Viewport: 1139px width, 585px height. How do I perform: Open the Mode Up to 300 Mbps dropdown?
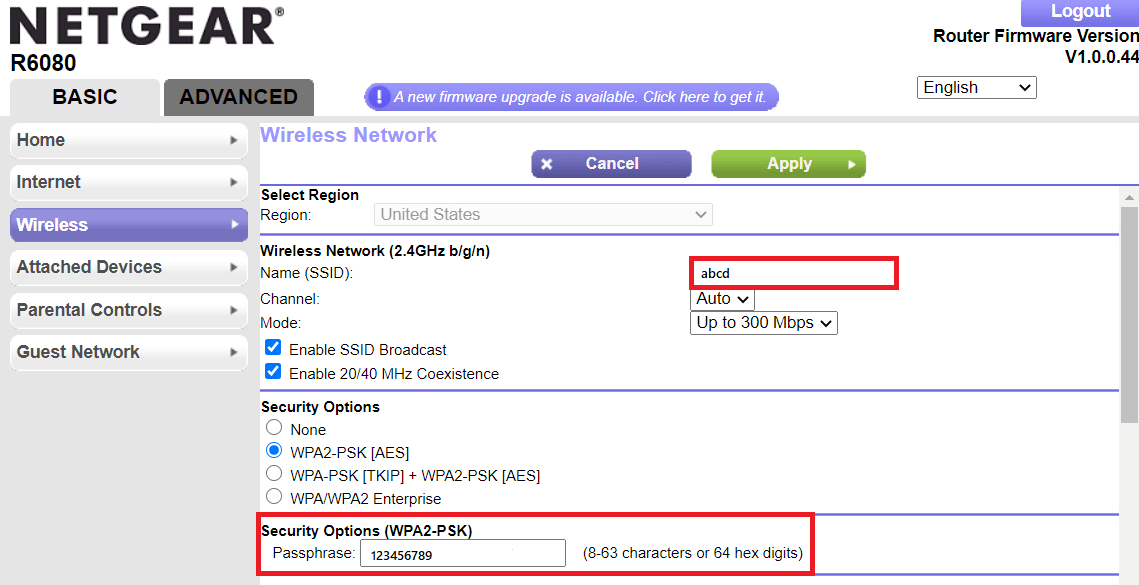763,323
